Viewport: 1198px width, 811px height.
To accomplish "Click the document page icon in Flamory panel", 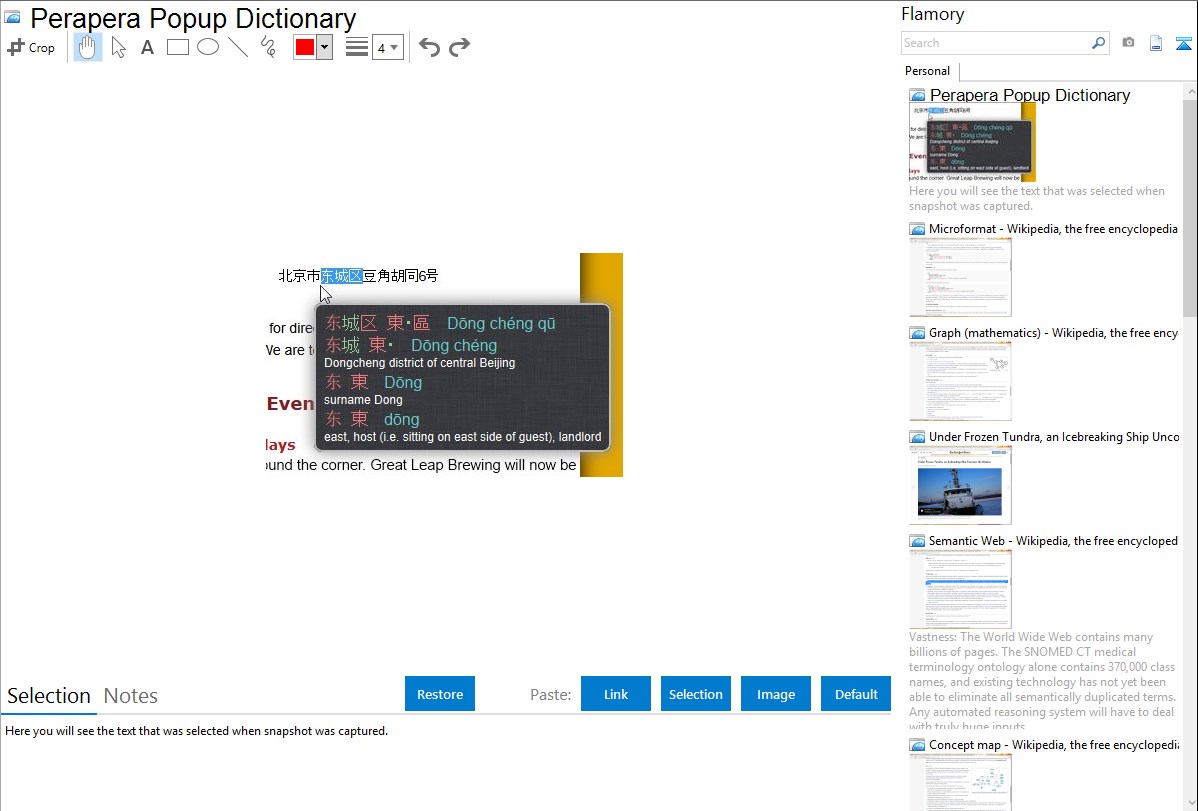I will tap(1156, 43).
